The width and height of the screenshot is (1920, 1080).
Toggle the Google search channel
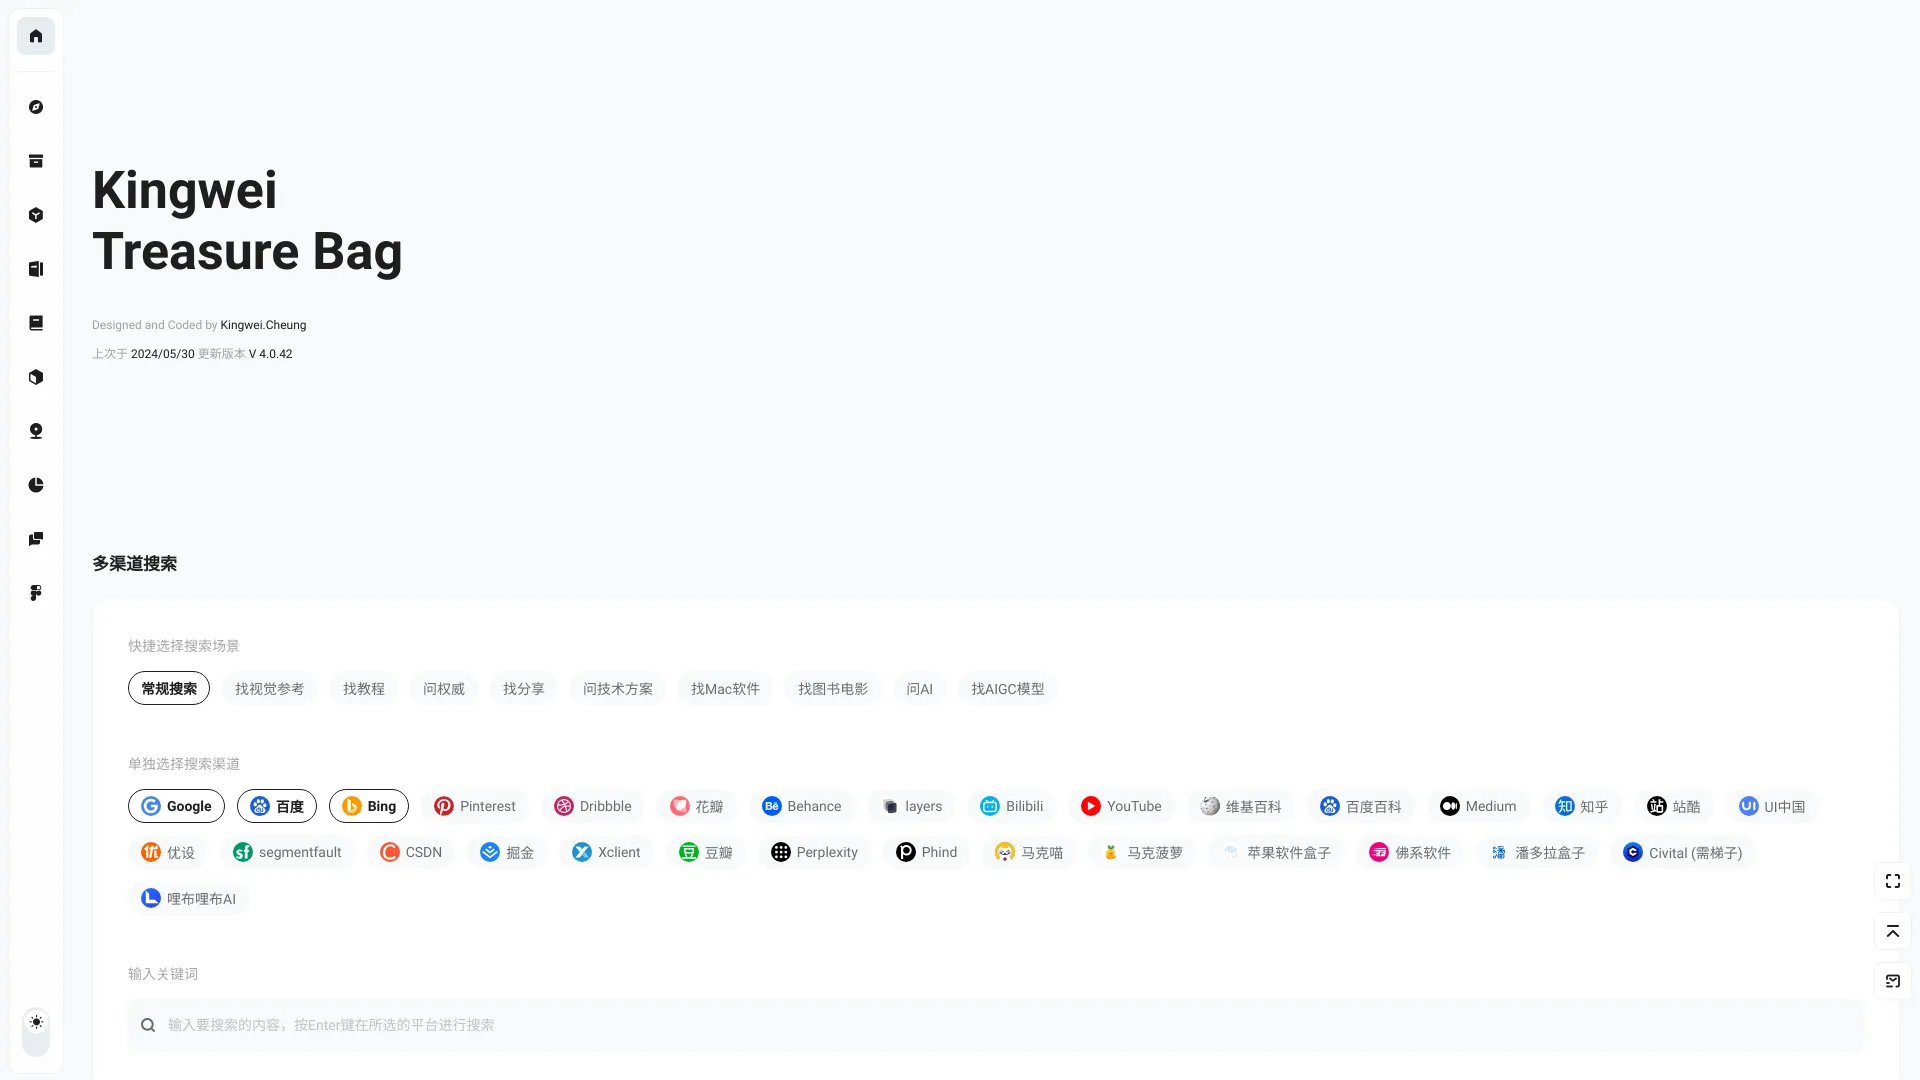click(175, 806)
